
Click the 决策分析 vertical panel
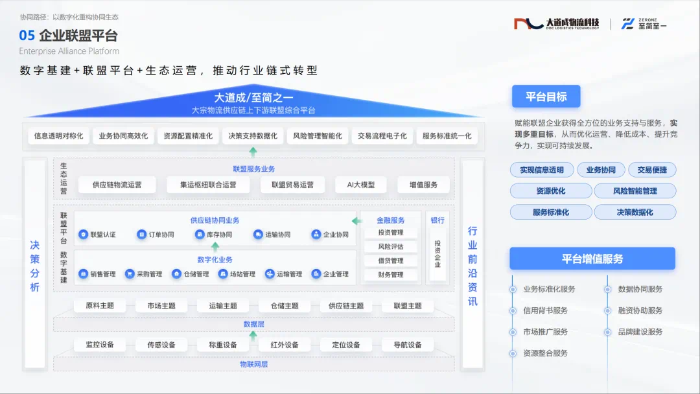coord(35,264)
